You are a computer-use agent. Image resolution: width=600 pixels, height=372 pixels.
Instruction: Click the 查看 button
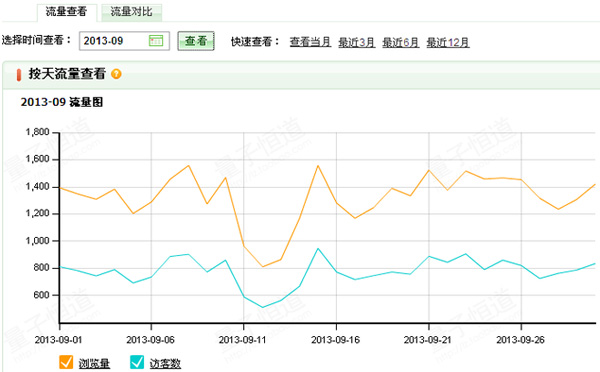pos(196,41)
